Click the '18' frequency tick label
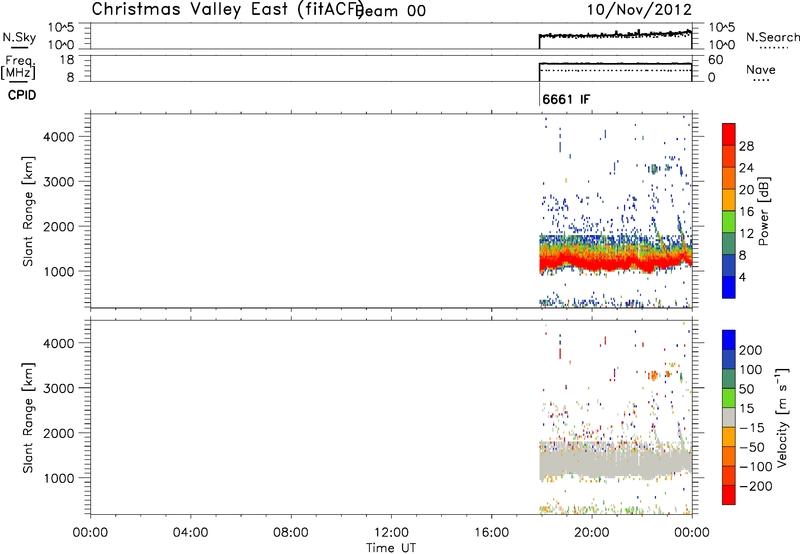800x554 pixels. click(66, 60)
